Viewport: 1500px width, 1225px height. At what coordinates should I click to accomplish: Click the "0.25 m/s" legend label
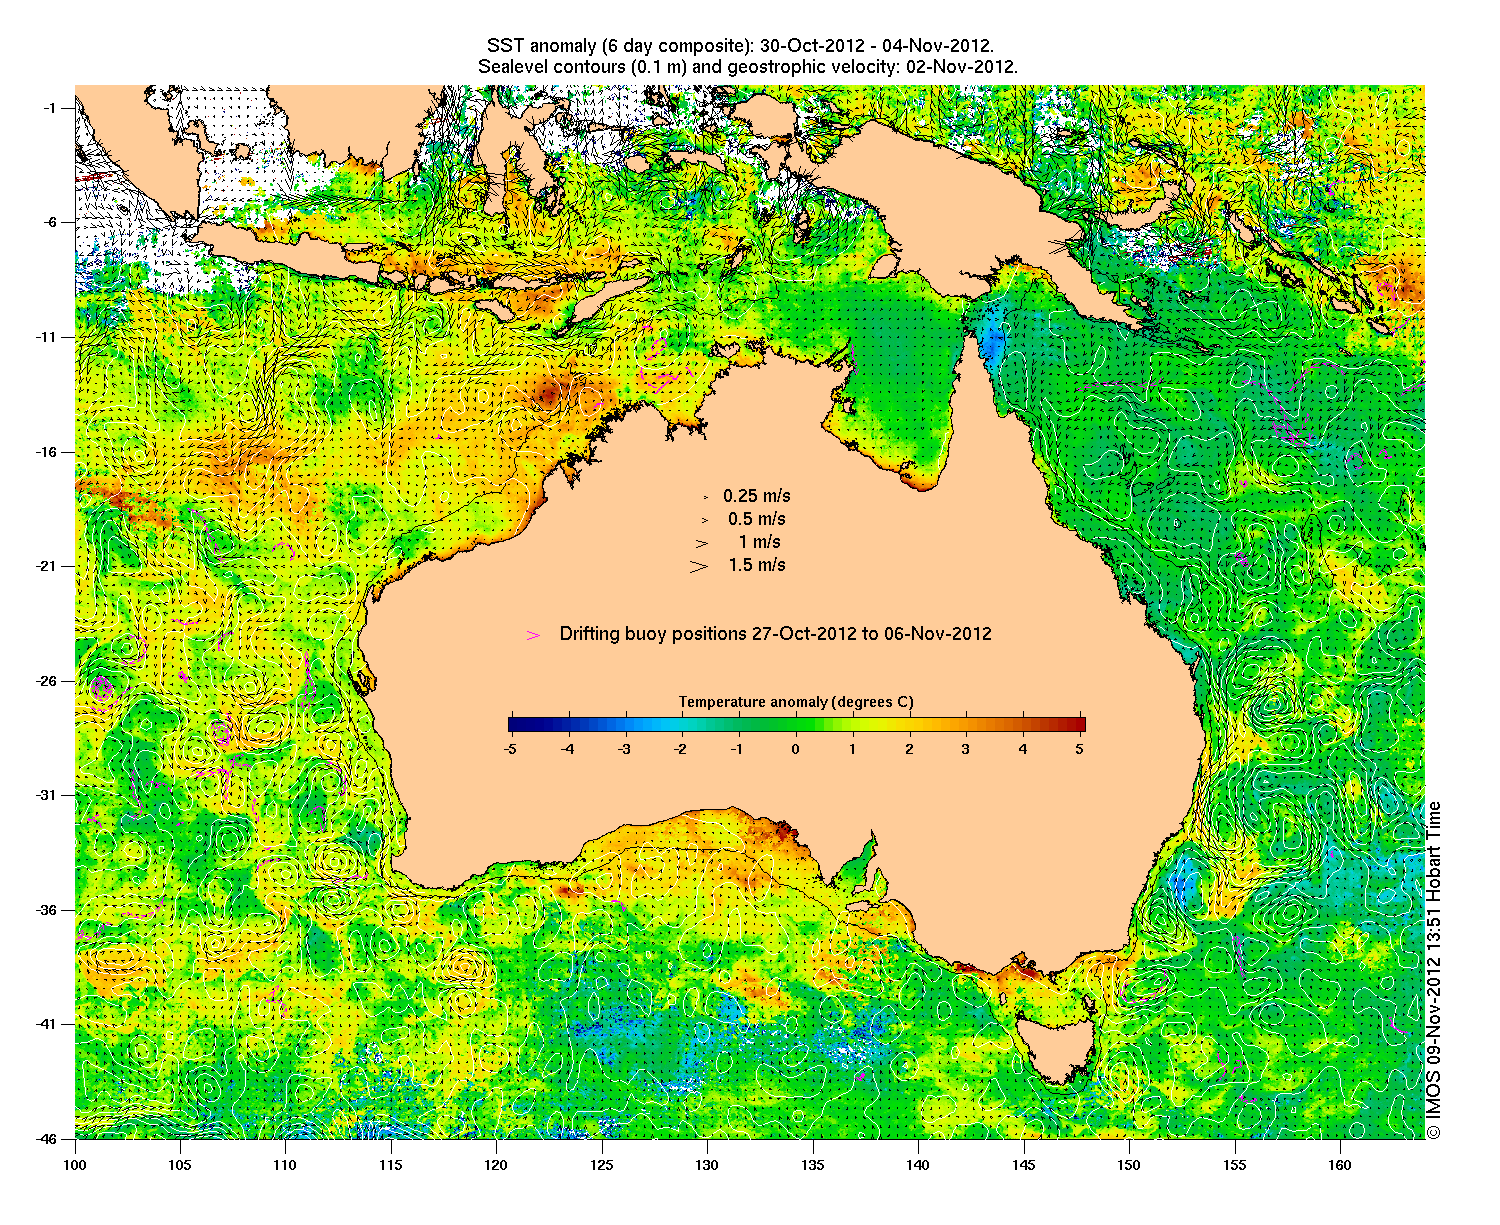click(757, 496)
